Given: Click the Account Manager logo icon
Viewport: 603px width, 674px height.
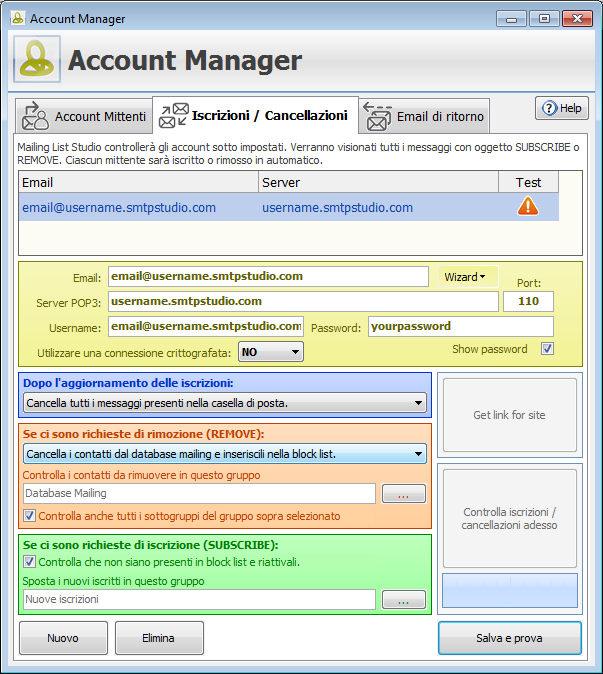Looking at the screenshot, I should point(37,60).
